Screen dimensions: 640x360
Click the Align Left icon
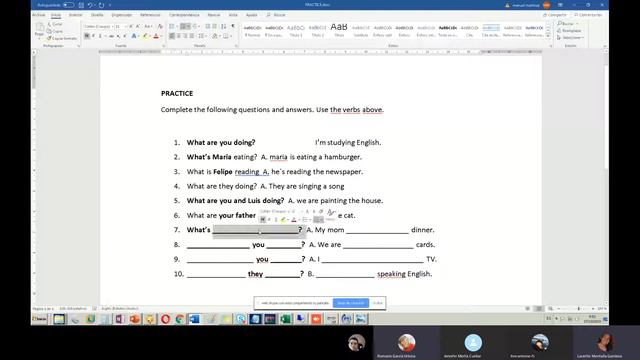(x=172, y=36)
